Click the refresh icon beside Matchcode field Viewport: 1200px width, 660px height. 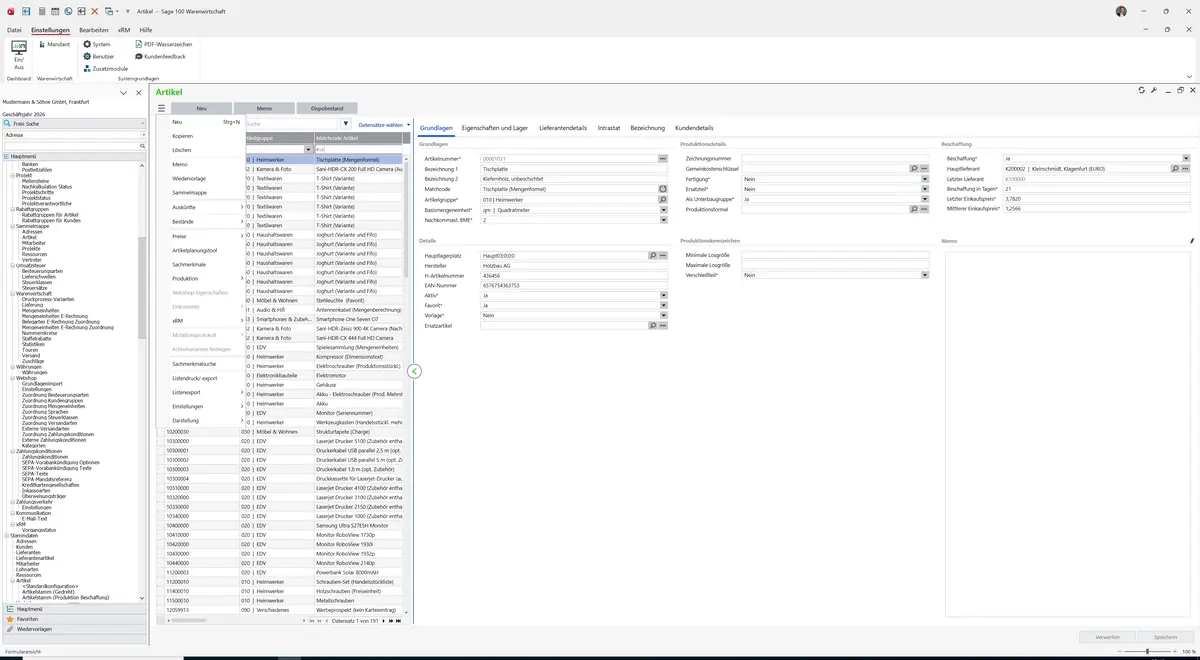[662, 189]
